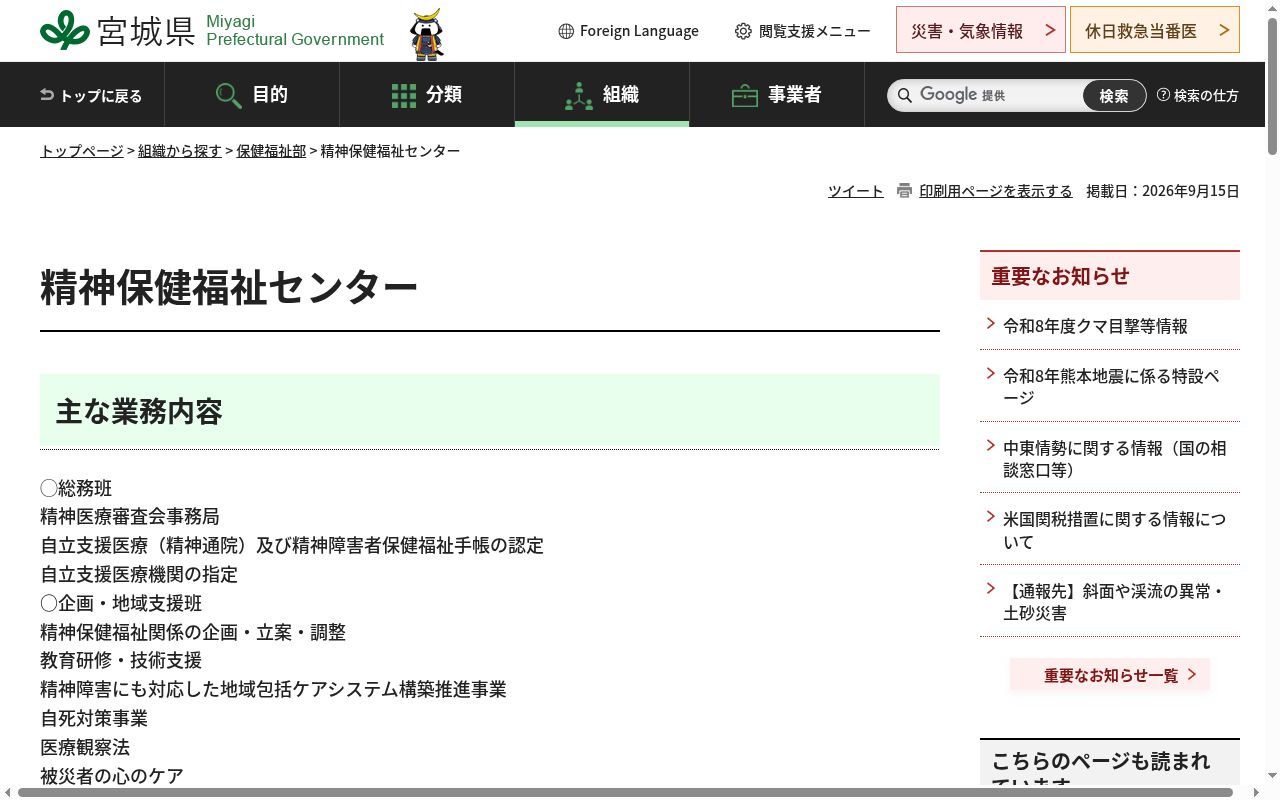The width and height of the screenshot is (1280, 800).
Task: Click the question mark icon by 検索の仕方
Action: 1163,95
